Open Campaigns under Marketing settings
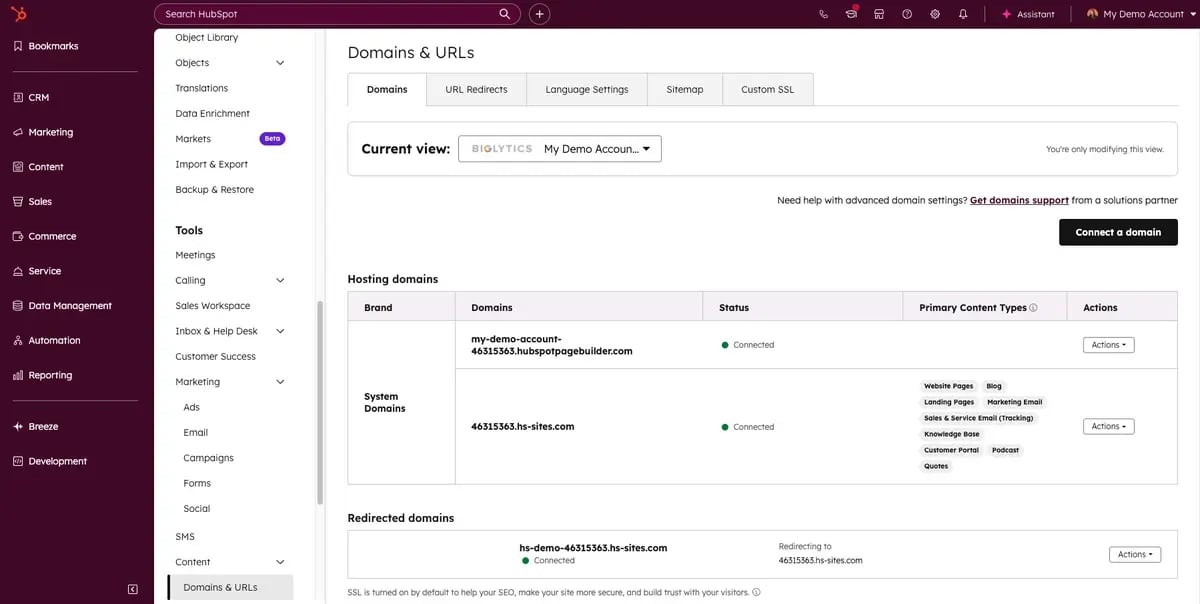Screen dimensions: 1200x604 click(x=208, y=458)
